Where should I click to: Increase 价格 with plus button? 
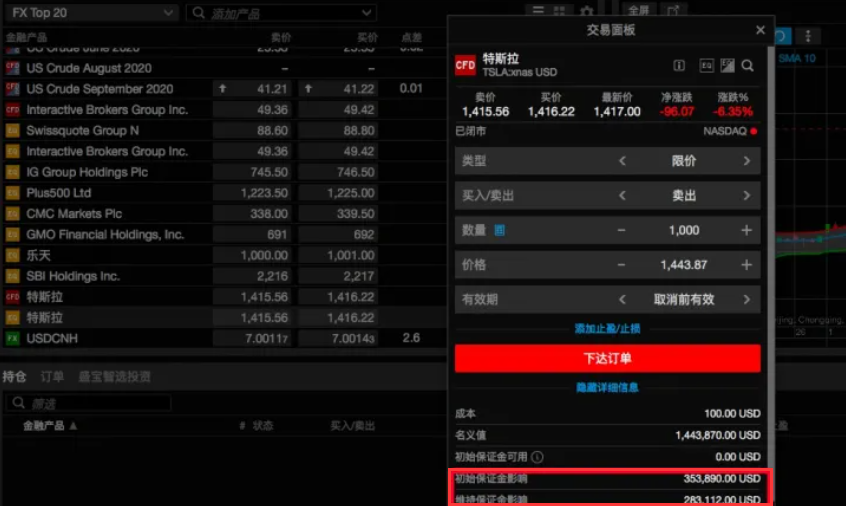(747, 265)
